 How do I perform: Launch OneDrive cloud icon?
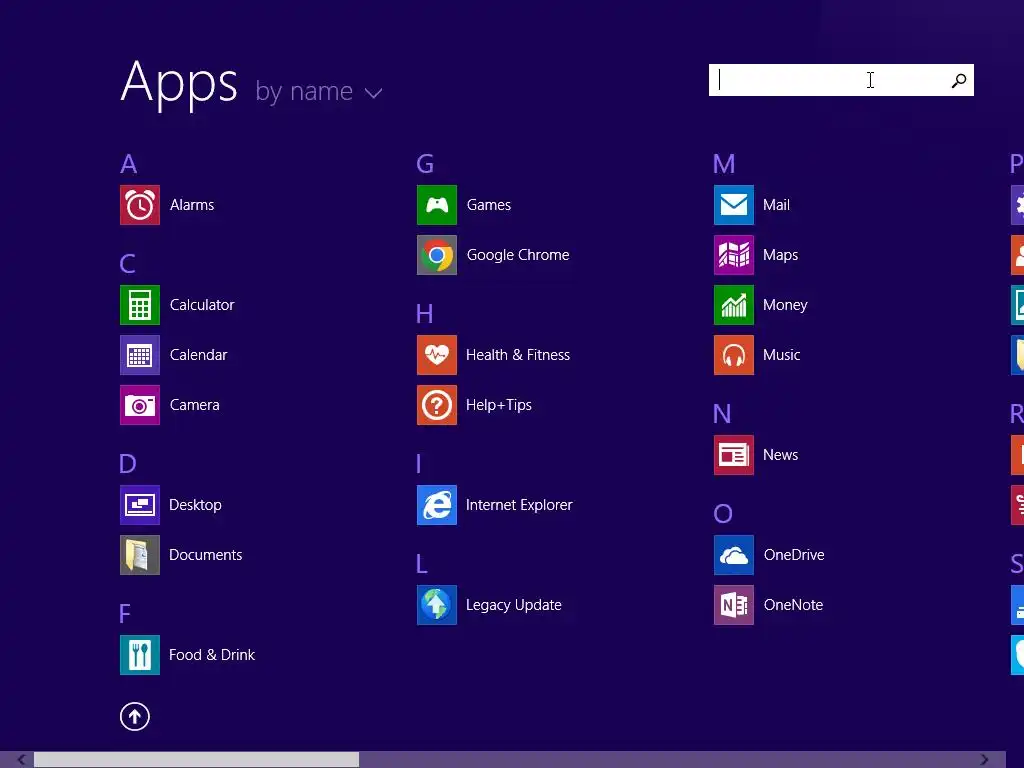tap(734, 555)
